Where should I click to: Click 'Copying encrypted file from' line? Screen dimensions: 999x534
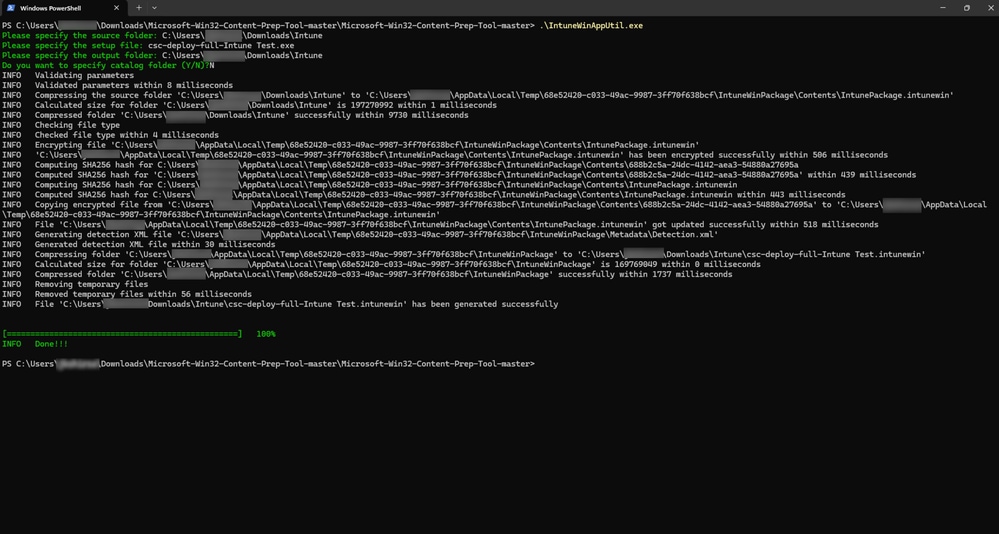[494, 210]
